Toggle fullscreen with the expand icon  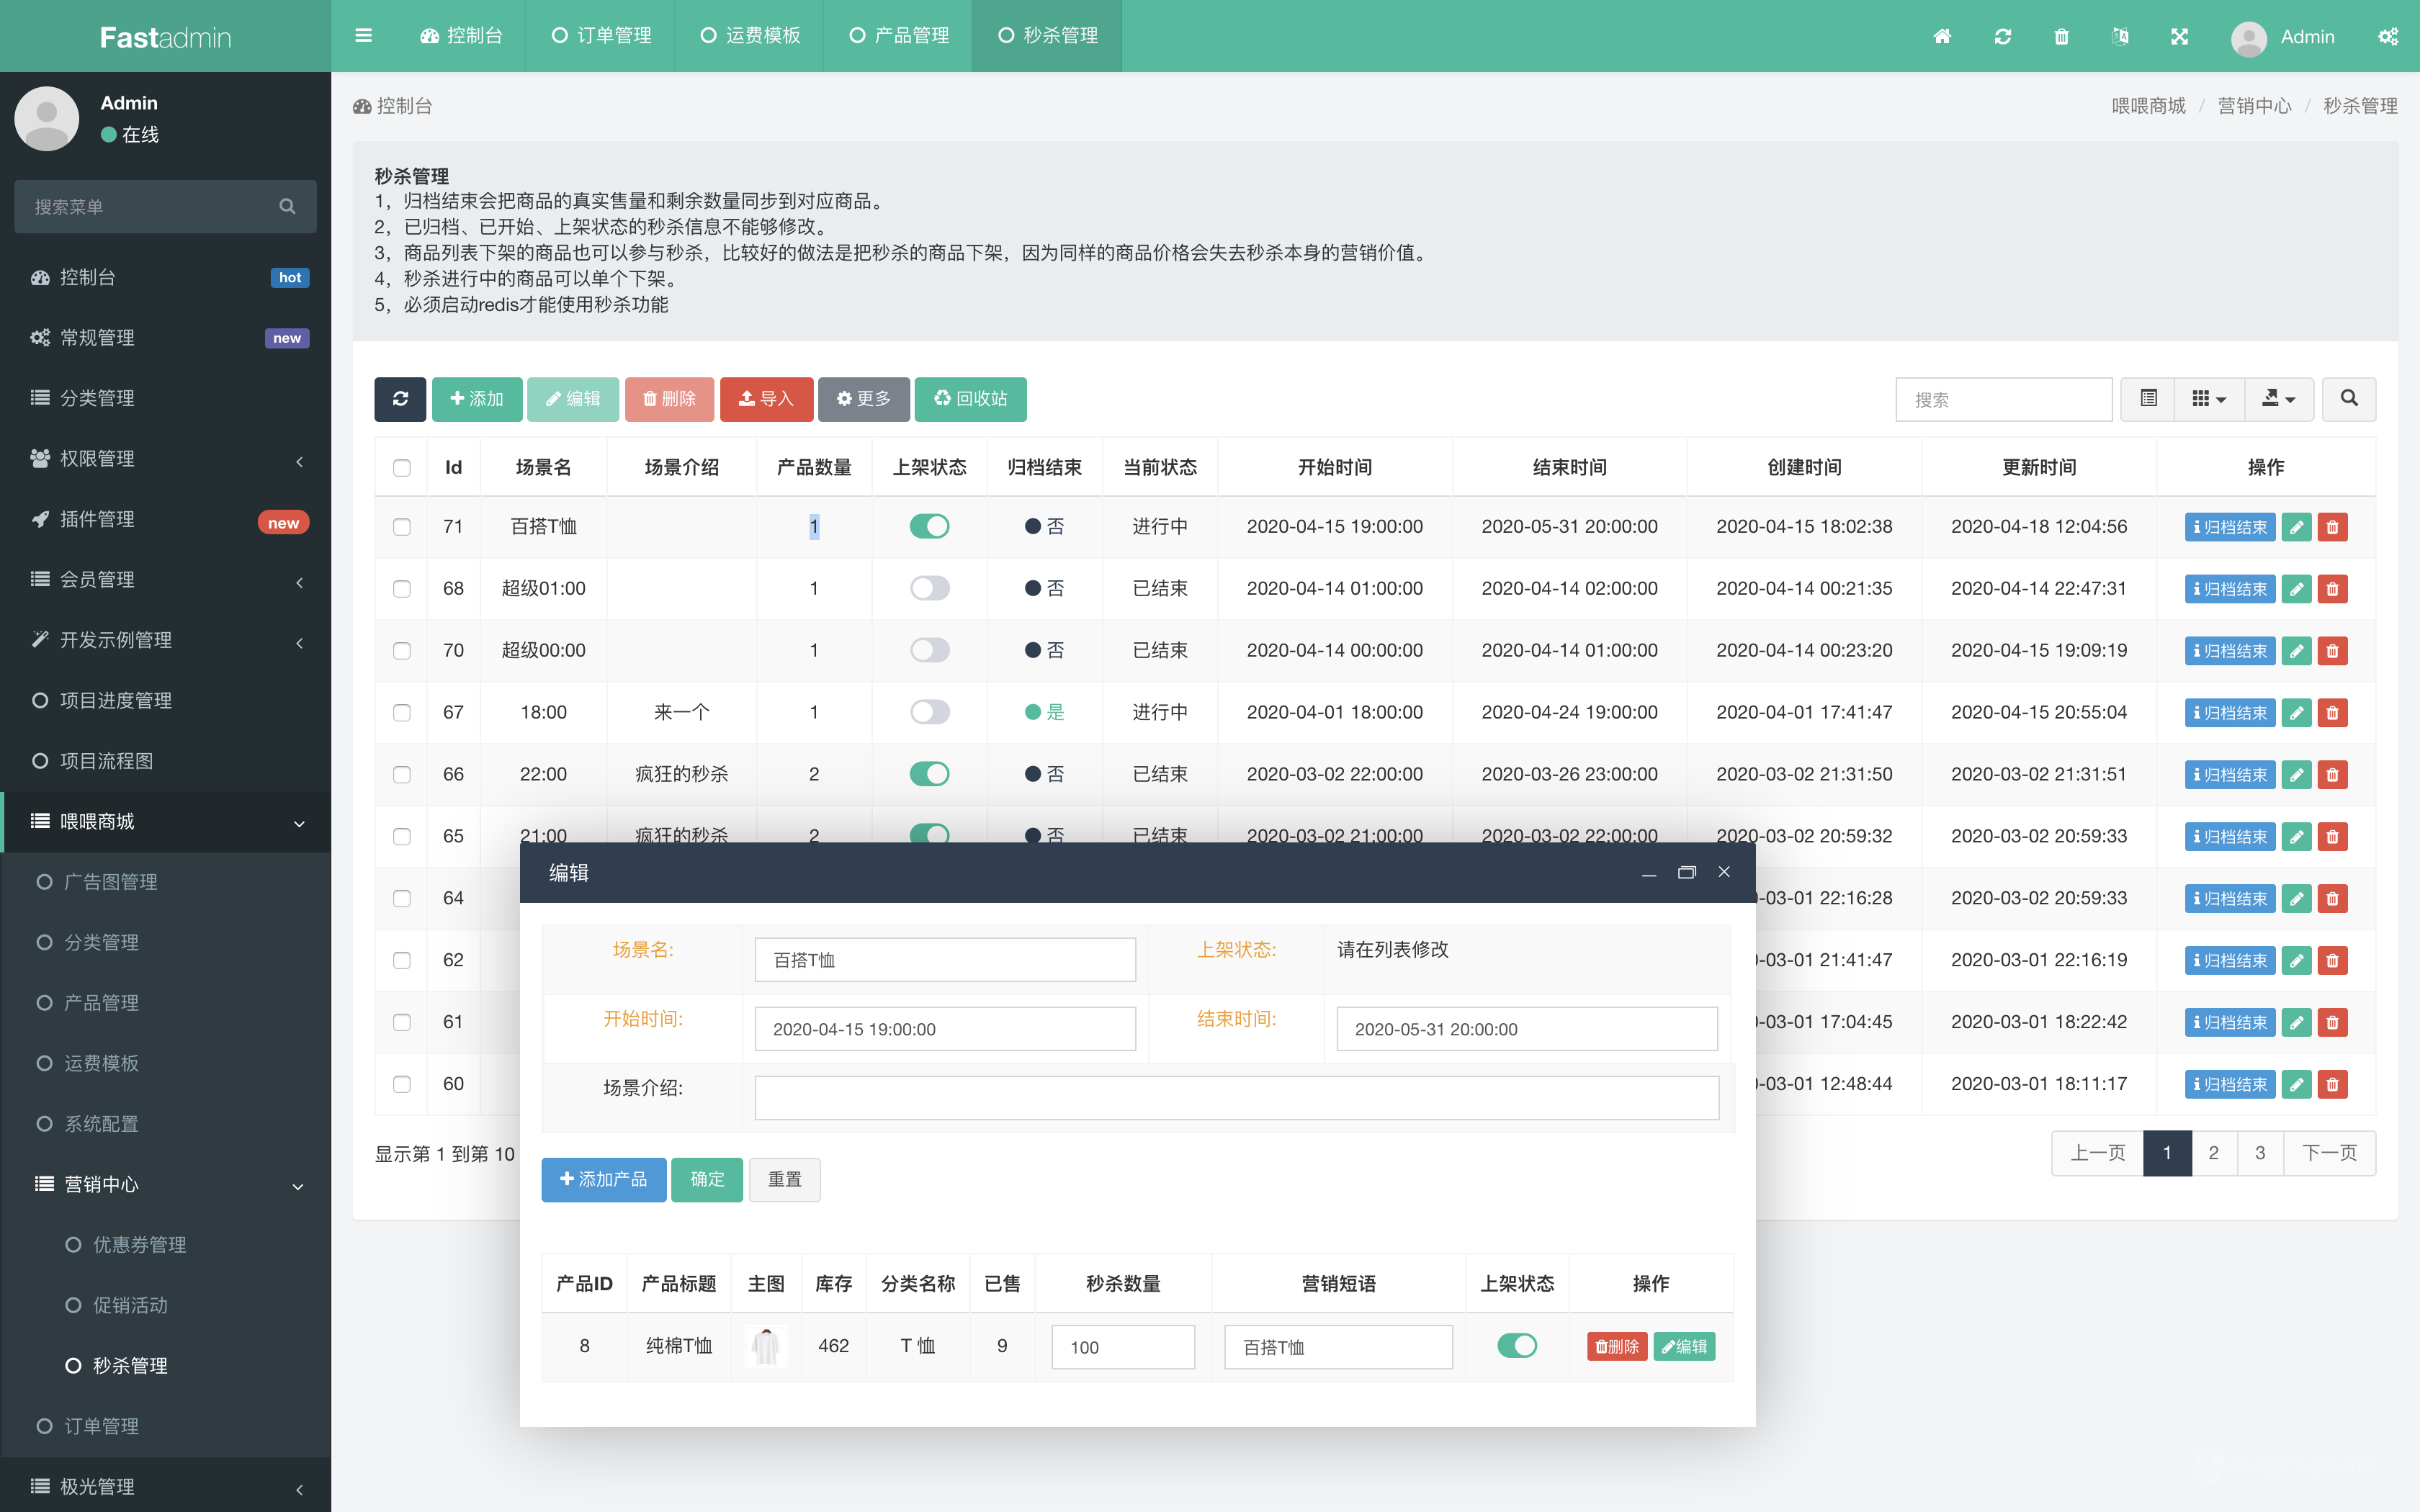2179,37
